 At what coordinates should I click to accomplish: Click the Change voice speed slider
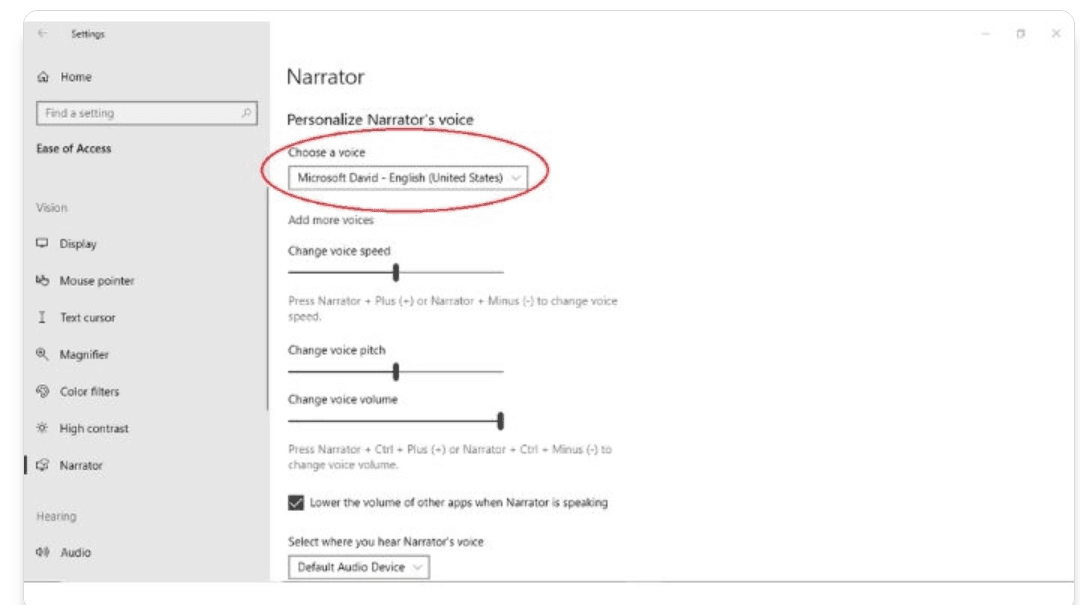tap(396, 272)
